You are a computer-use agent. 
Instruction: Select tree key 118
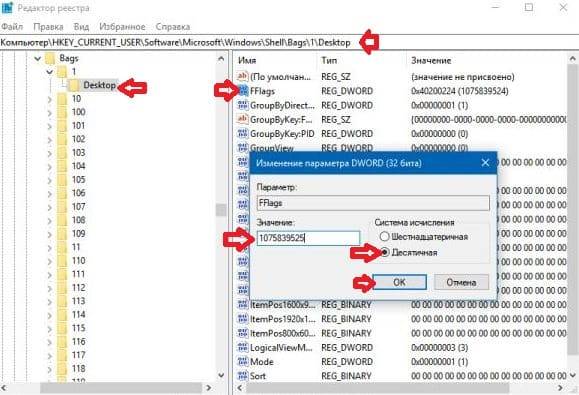pyautogui.click(x=78, y=368)
